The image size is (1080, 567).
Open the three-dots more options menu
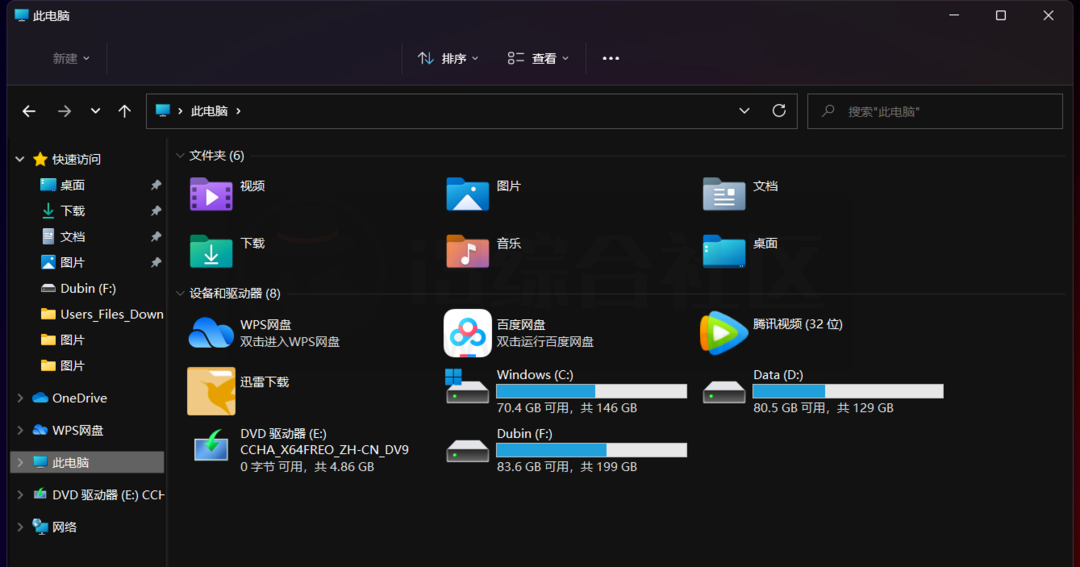pyautogui.click(x=610, y=59)
